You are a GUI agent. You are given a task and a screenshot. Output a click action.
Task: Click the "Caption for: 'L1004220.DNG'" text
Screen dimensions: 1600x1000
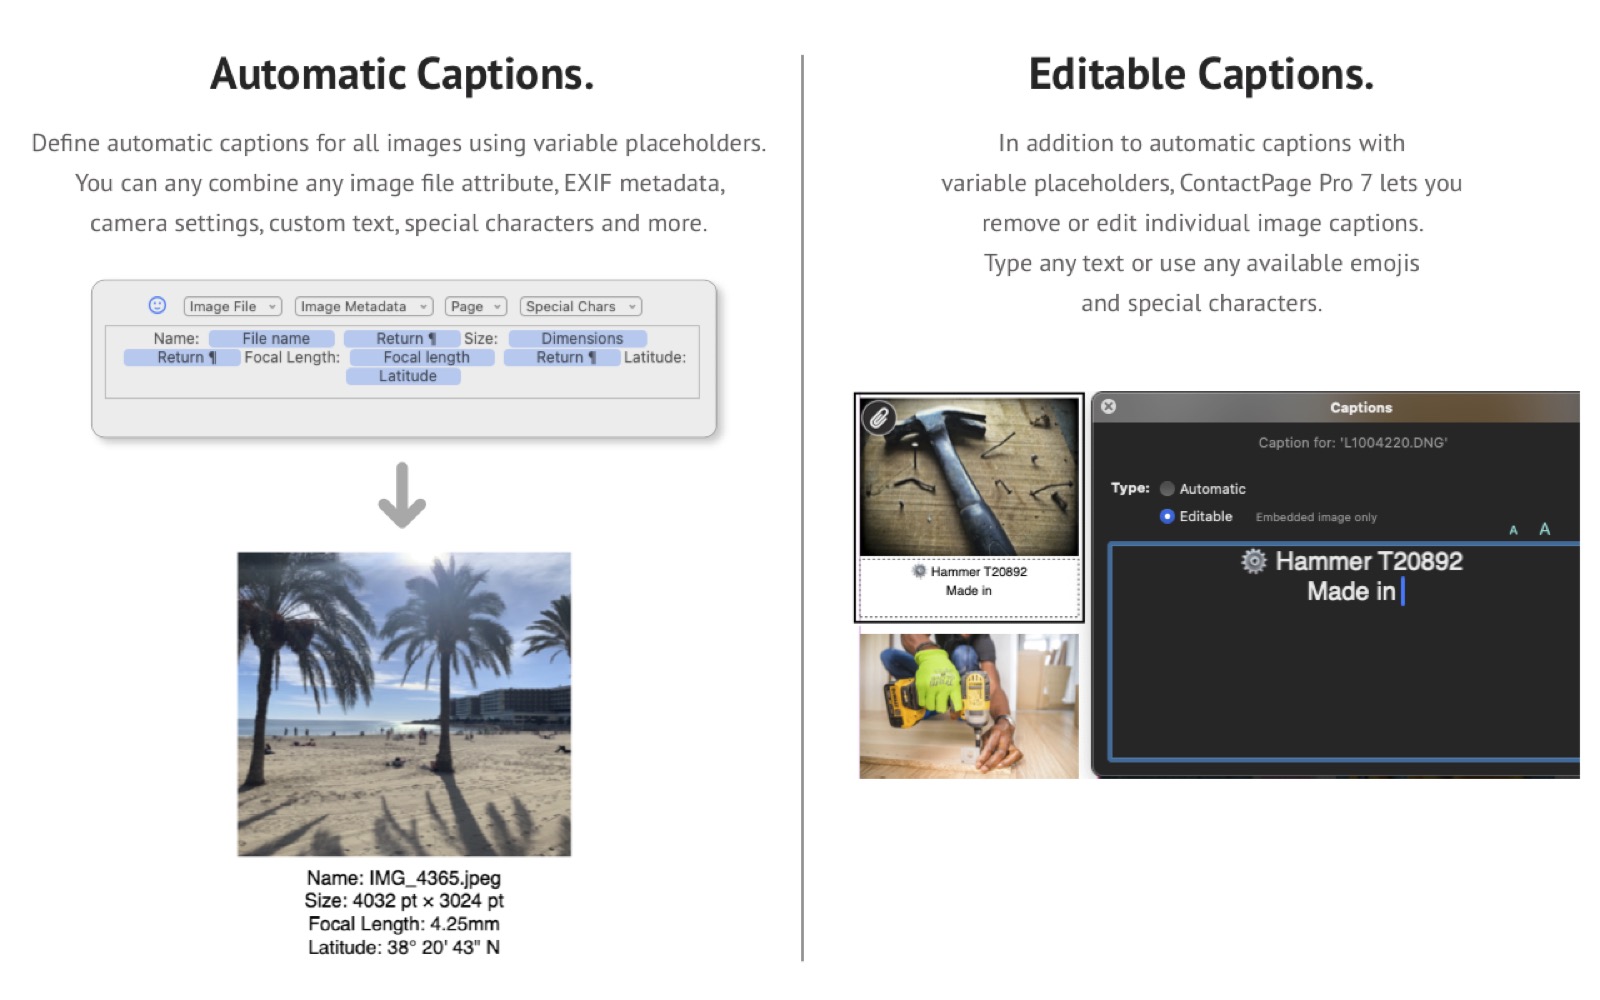[1352, 442]
